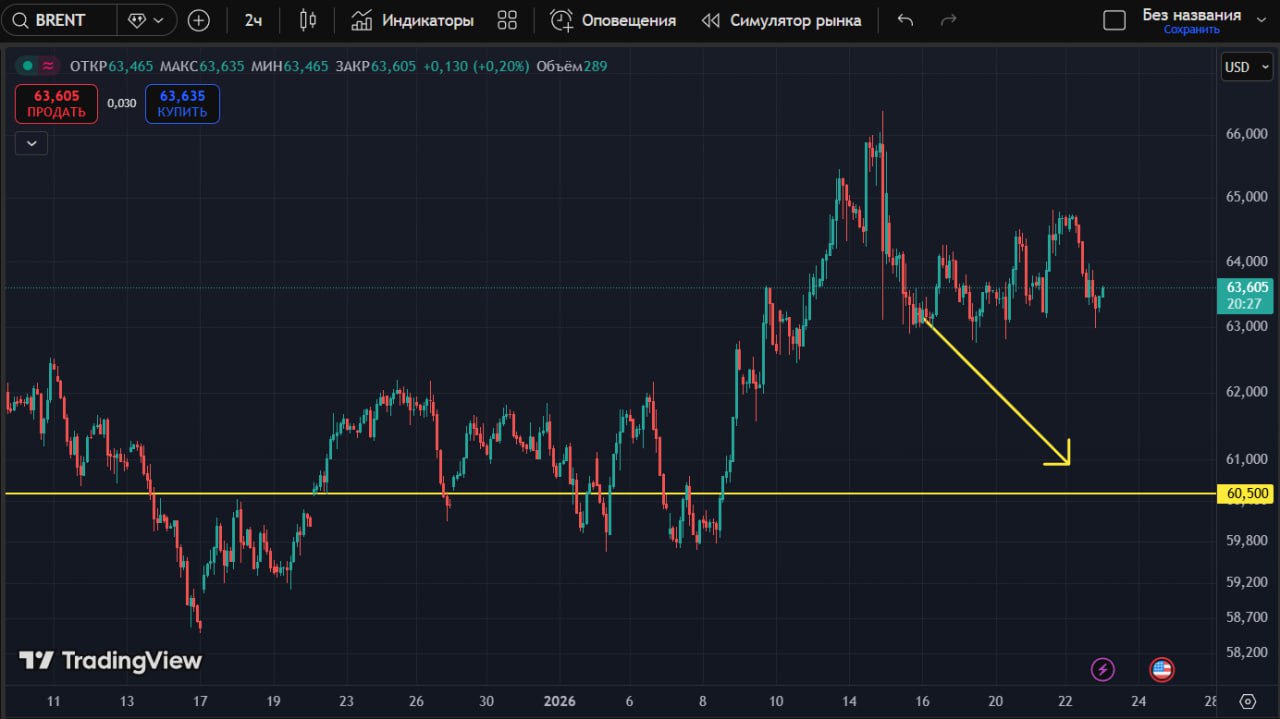Click the undo arrow
The image size is (1280, 719).
pos(905,20)
